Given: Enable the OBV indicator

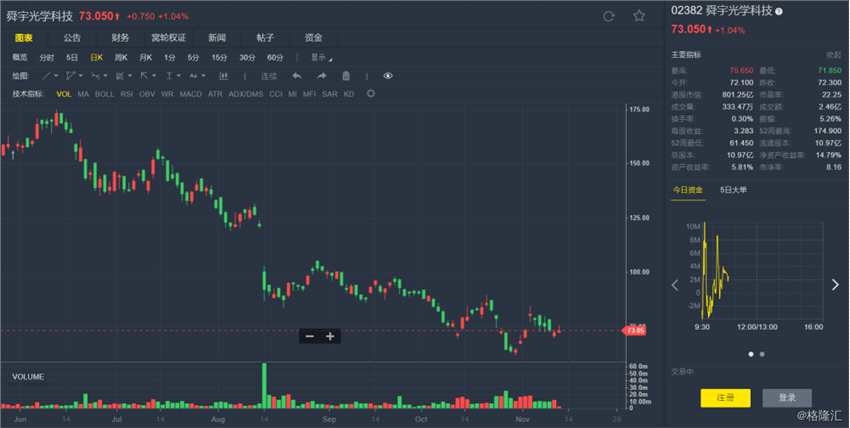Looking at the screenshot, I should [147, 94].
